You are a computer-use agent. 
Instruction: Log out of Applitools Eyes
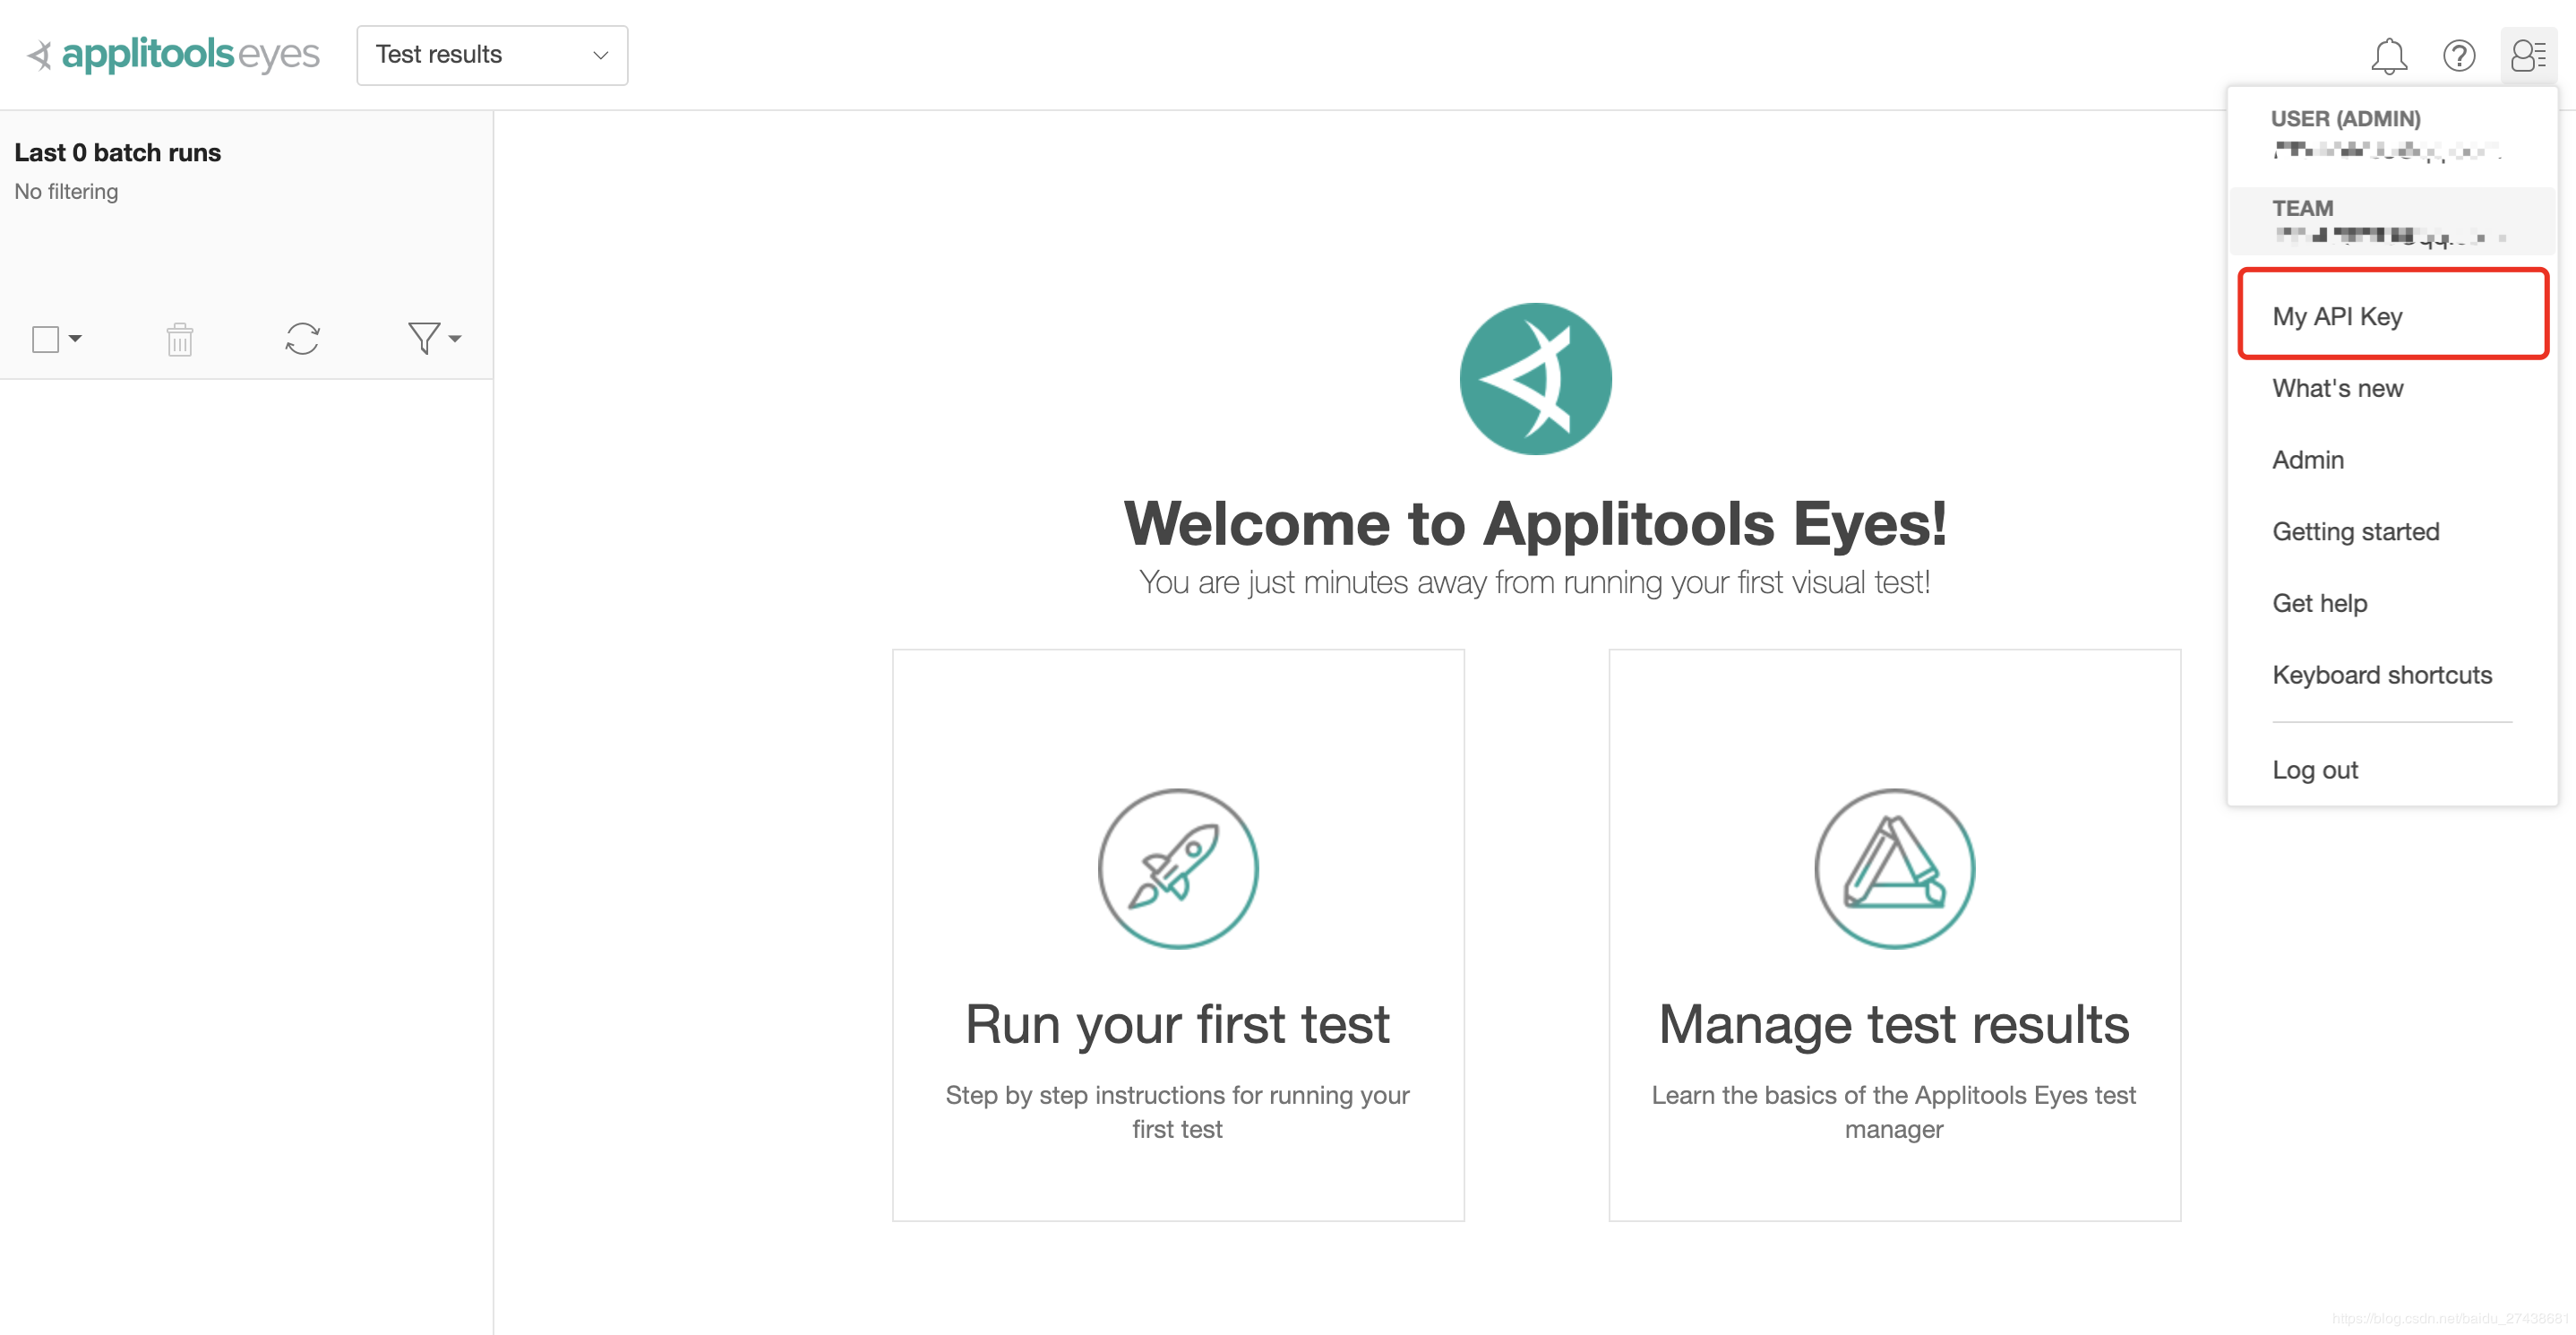click(x=2316, y=769)
